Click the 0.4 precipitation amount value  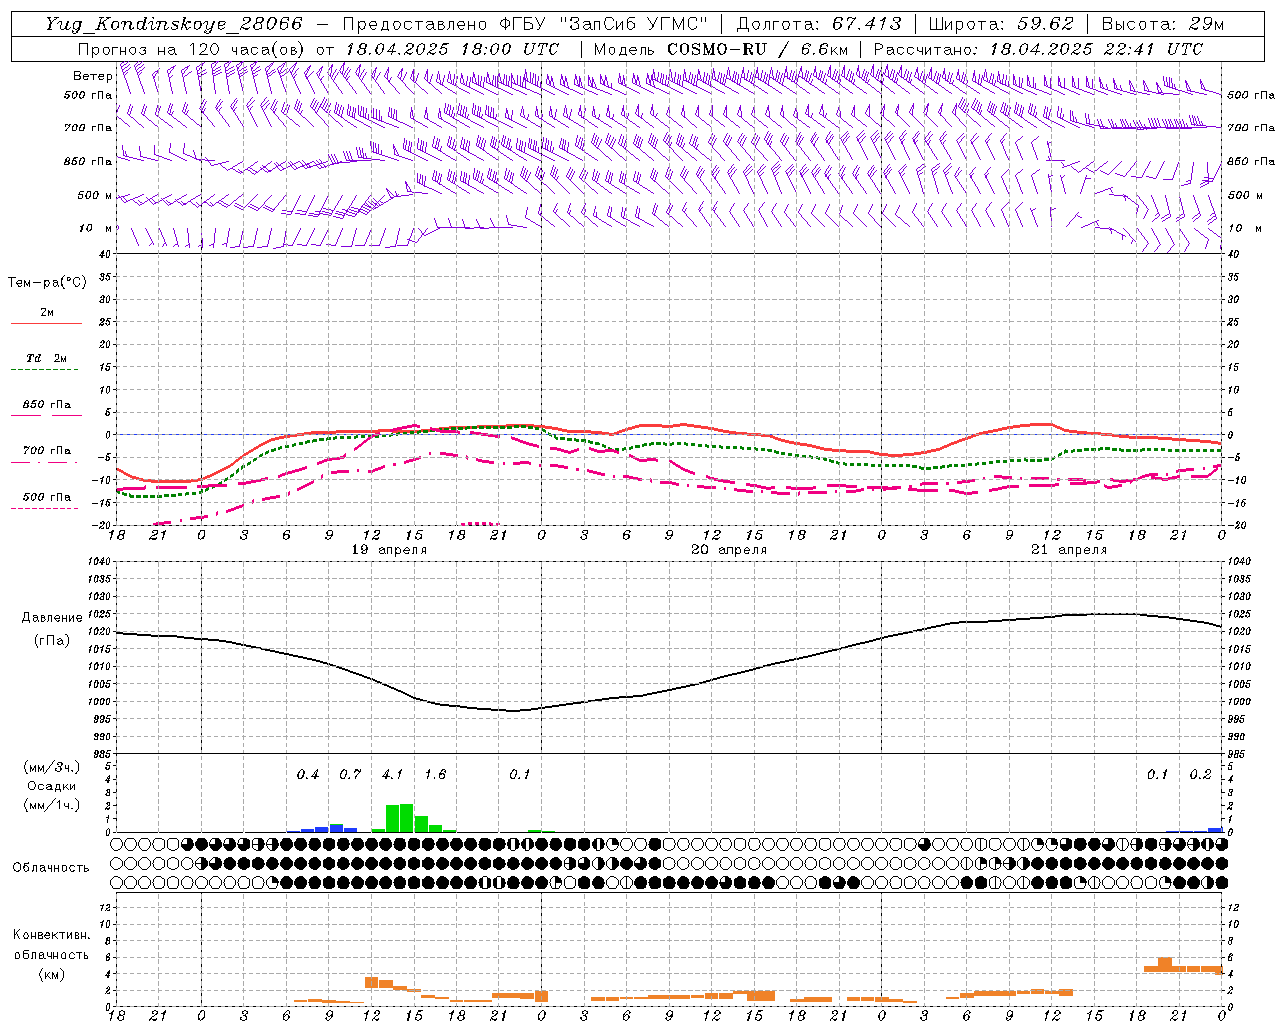(x=308, y=775)
